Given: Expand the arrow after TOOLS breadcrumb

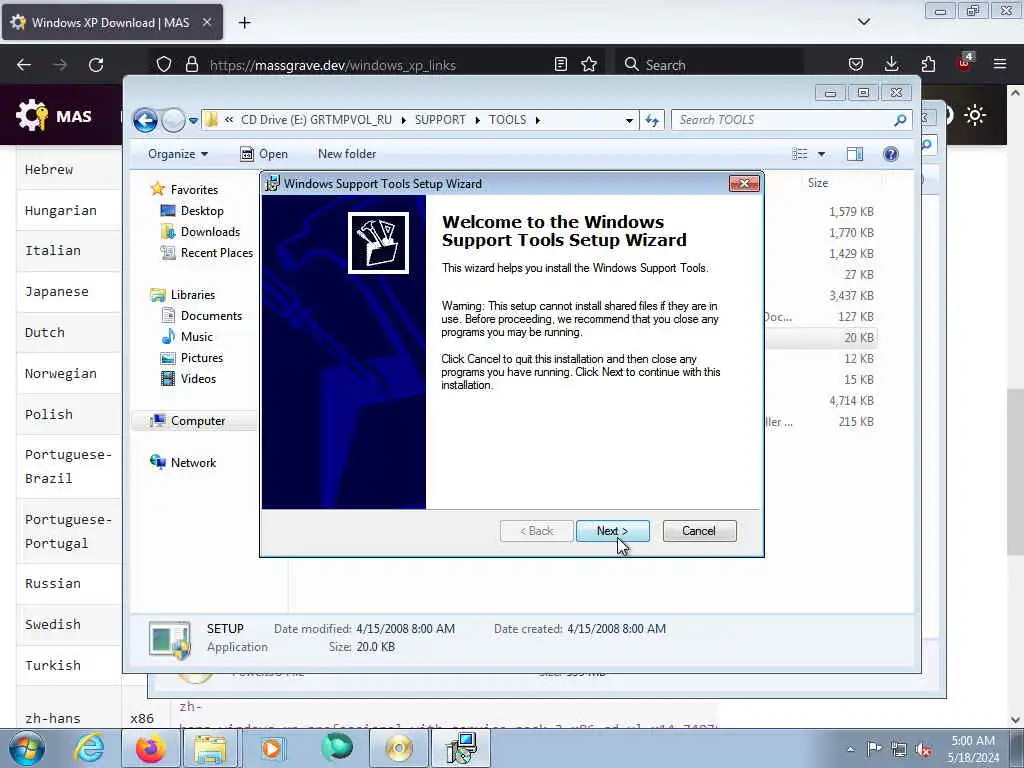Looking at the screenshot, I should (x=538, y=121).
